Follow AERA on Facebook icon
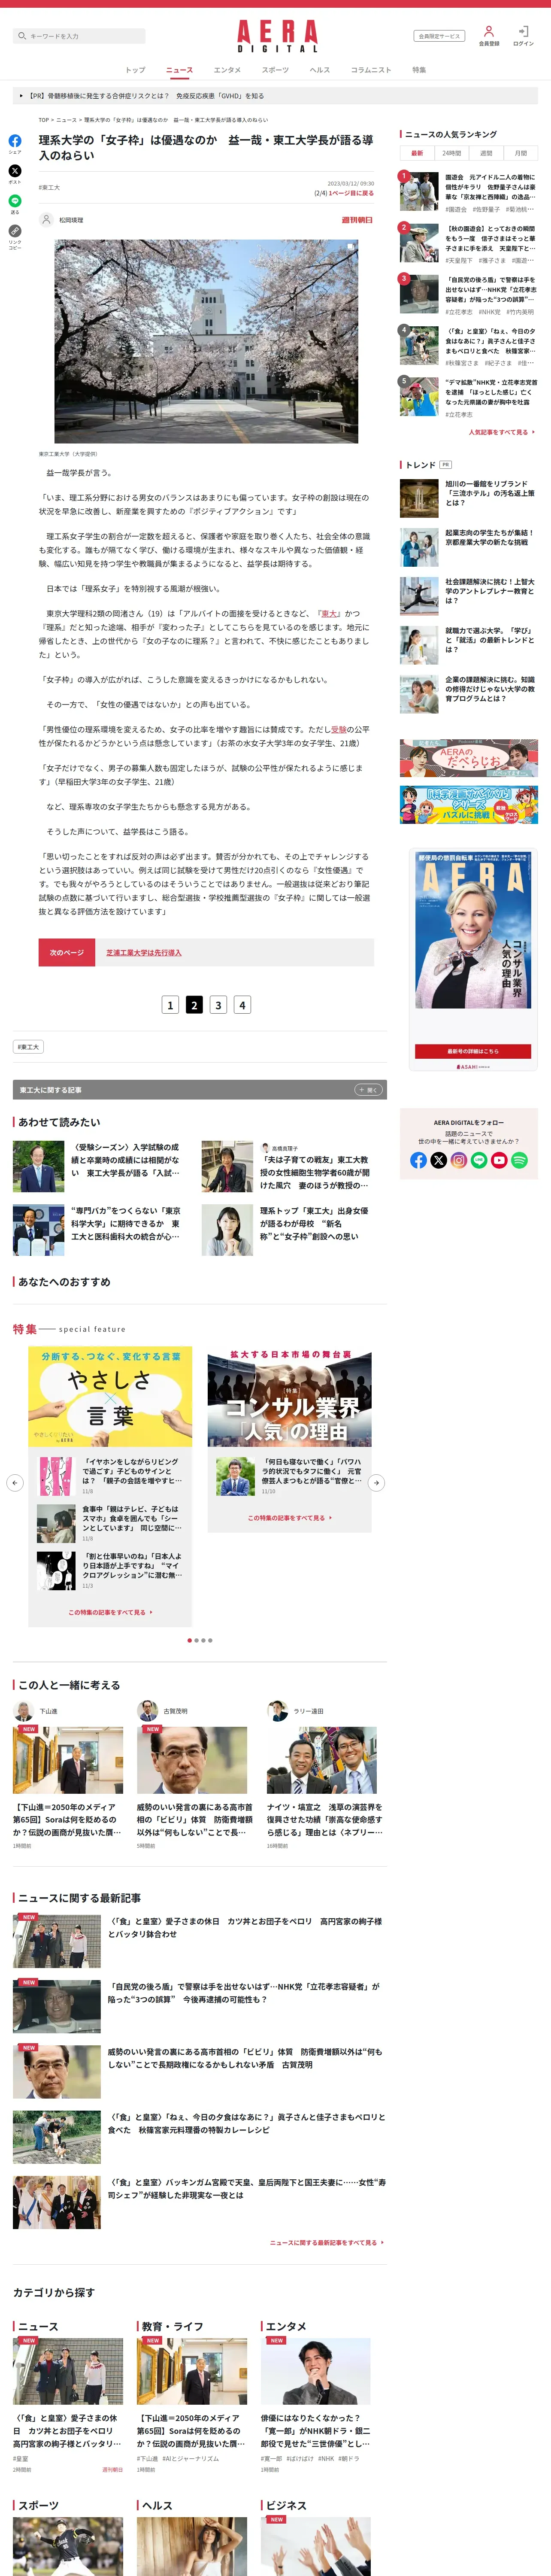This screenshot has width=551, height=2576. tap(419, 1160)
